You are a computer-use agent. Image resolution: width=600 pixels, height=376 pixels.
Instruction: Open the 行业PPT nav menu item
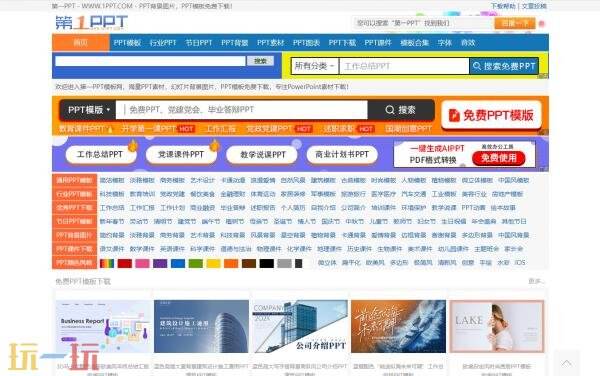click(x=163, y=43)
